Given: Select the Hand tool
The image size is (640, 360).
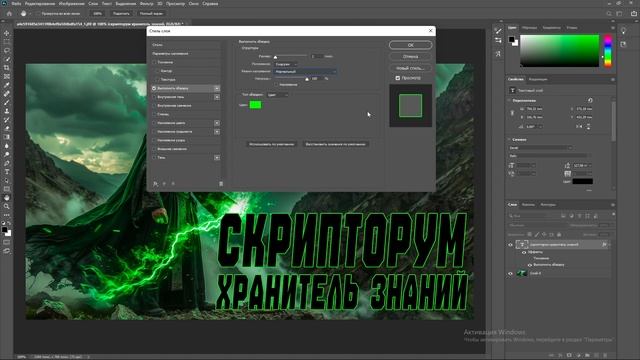Looking at the screenshot, I should (x=7, y=198).
